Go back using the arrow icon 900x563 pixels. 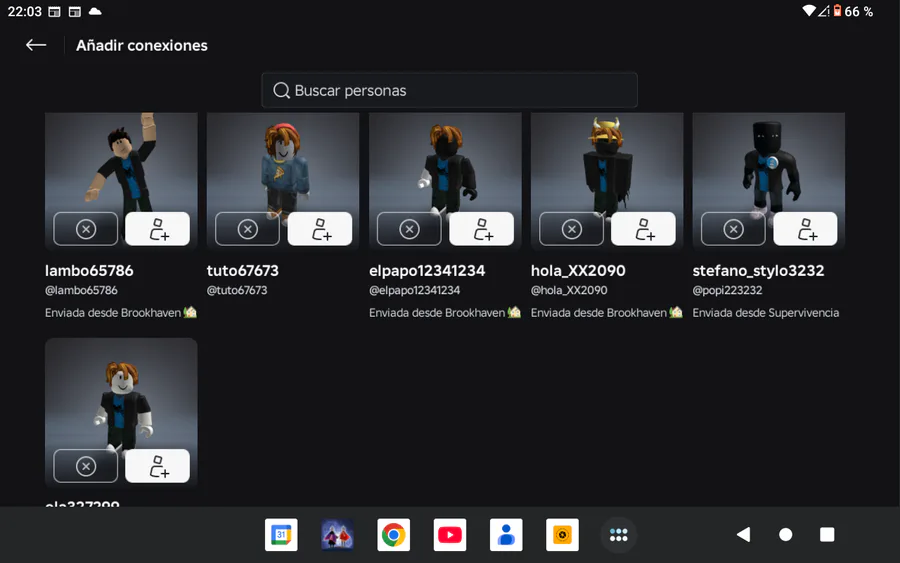[x=36, y=45]
